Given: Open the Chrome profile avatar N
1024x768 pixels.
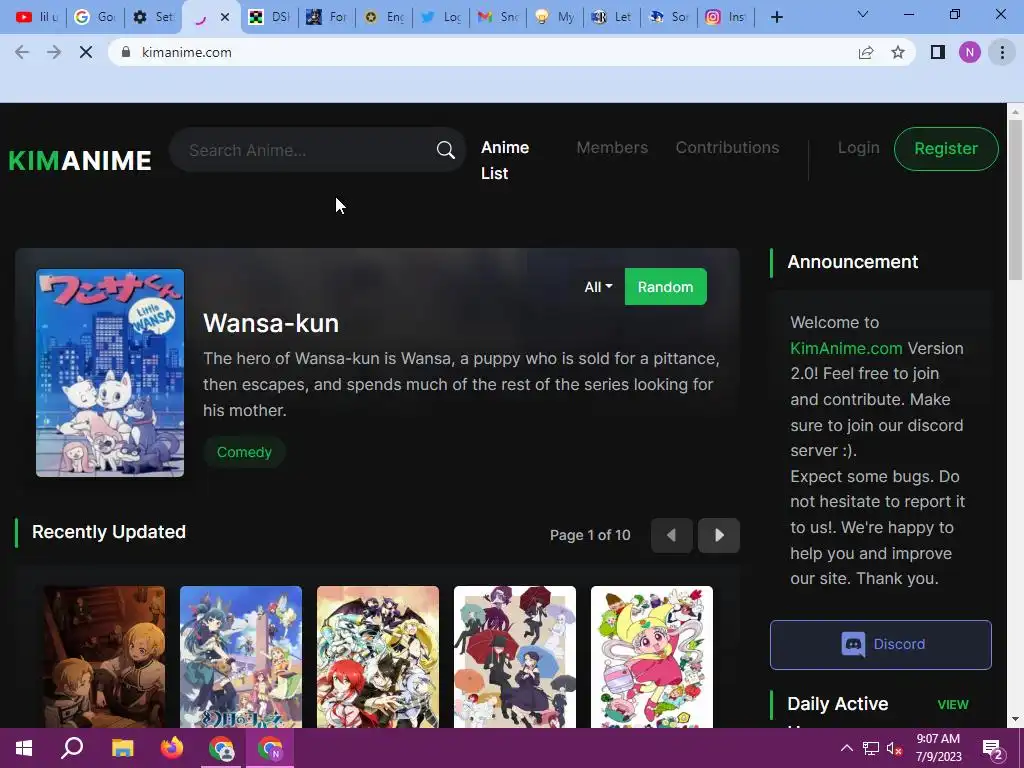Looking at the screenshot, I should [x=970, y=52].
